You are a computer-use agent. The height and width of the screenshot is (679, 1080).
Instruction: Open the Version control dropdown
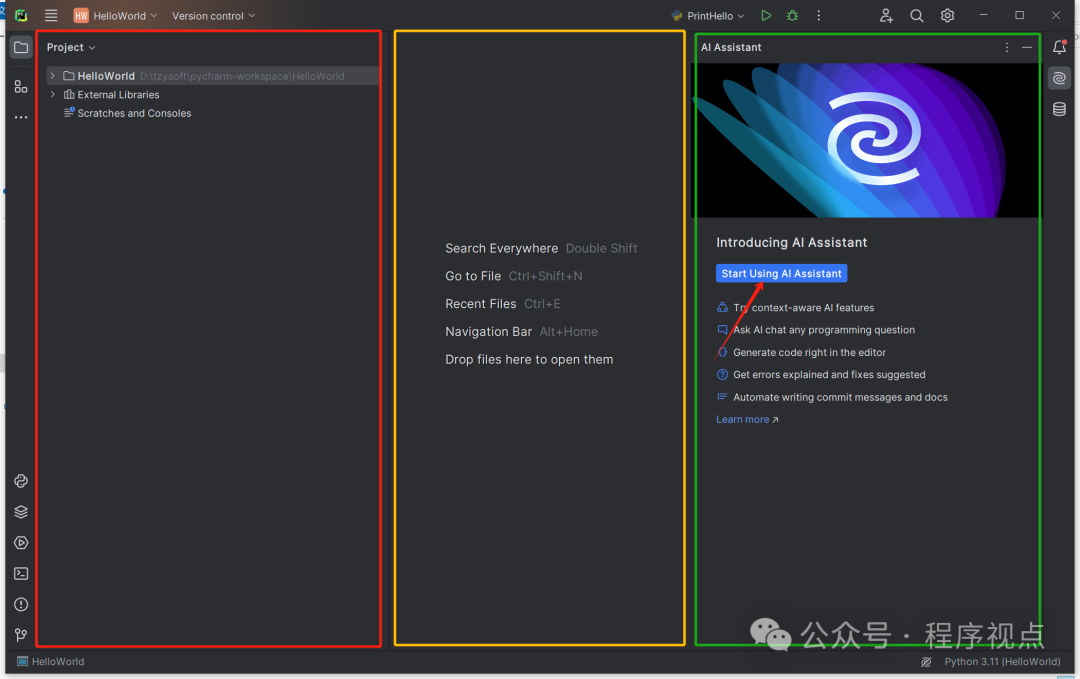[214, 15]
